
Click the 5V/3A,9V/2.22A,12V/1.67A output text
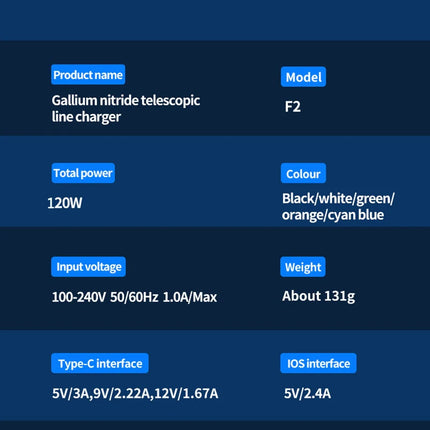pyautogui.click(x=135, y=394)
